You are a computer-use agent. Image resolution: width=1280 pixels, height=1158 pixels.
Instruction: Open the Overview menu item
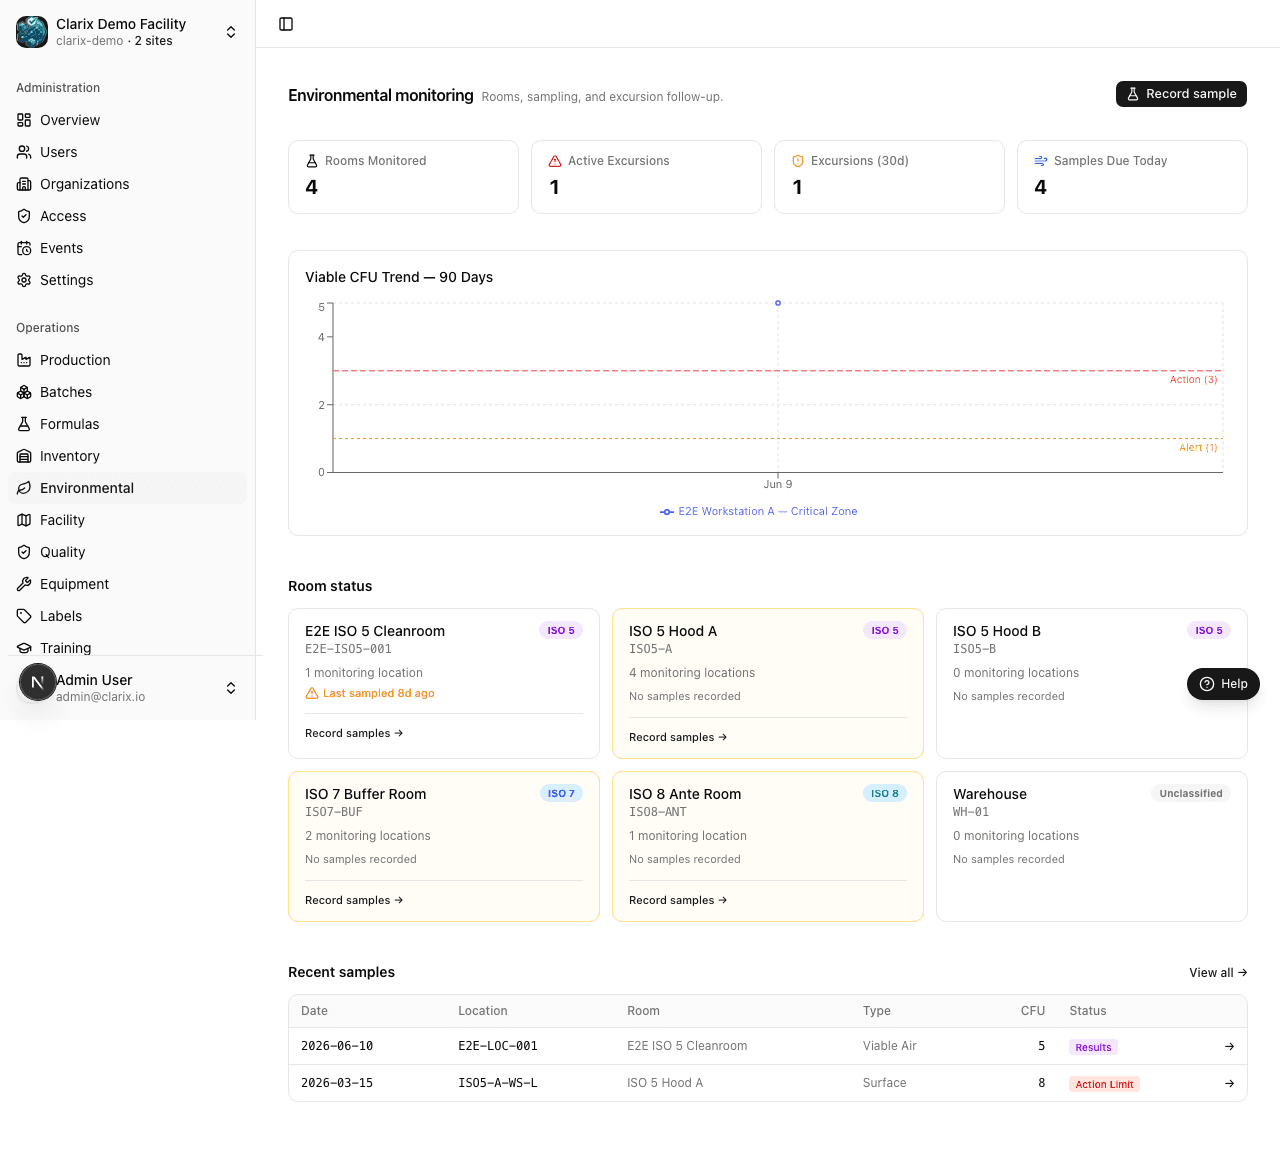[127, 120]
